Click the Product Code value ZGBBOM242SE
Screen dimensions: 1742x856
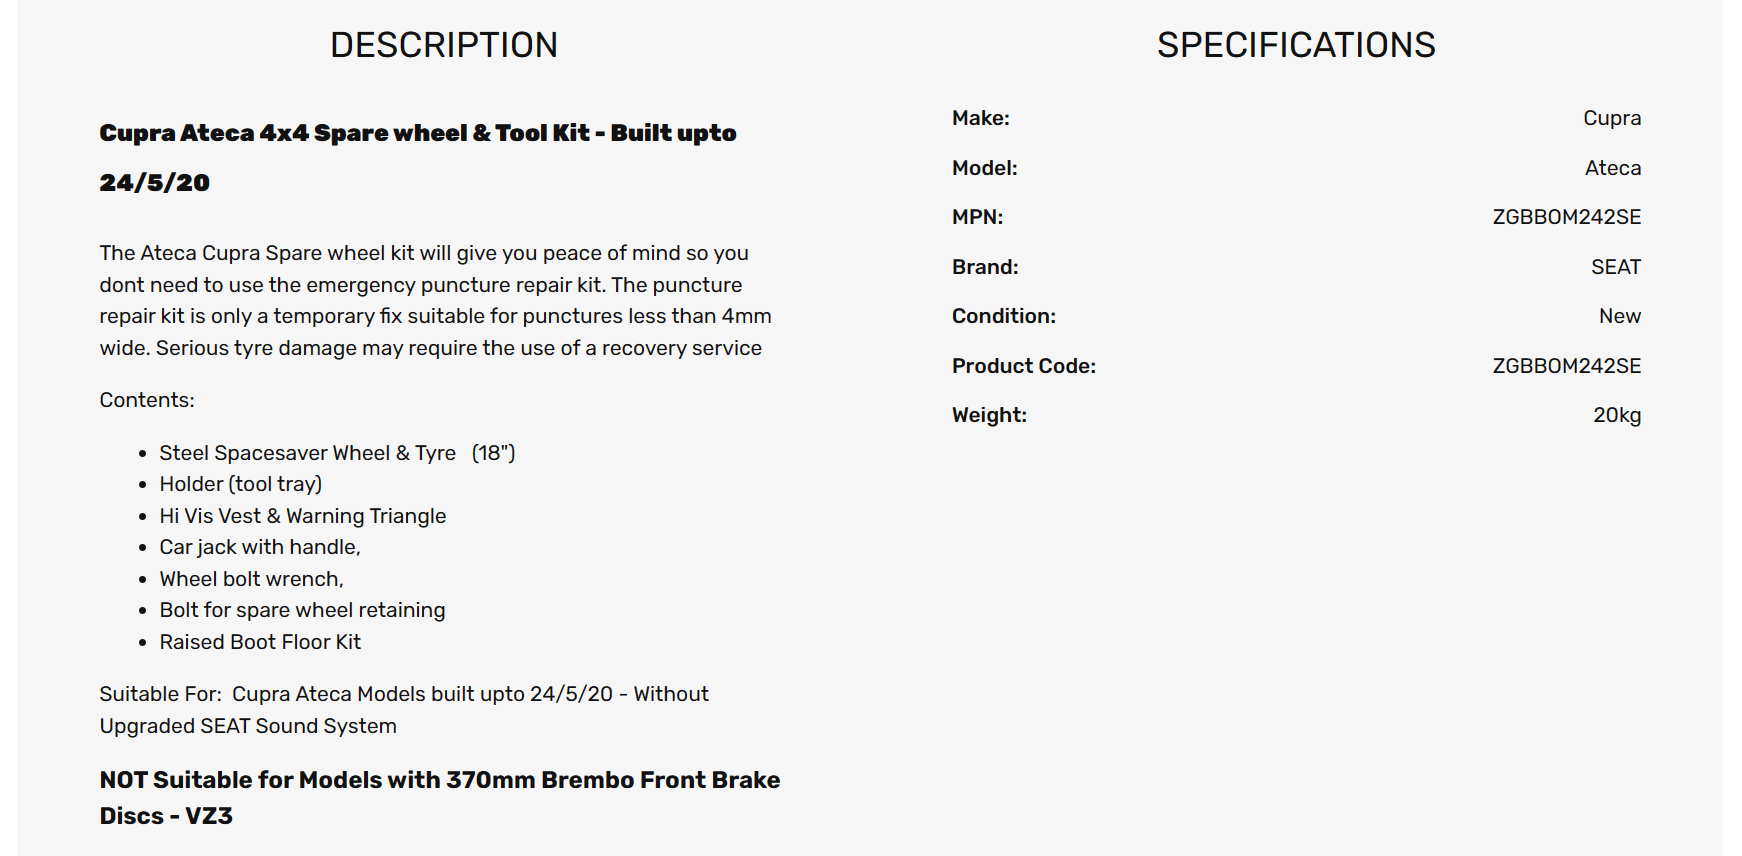pyautogui.click(x=1567, y=366)
